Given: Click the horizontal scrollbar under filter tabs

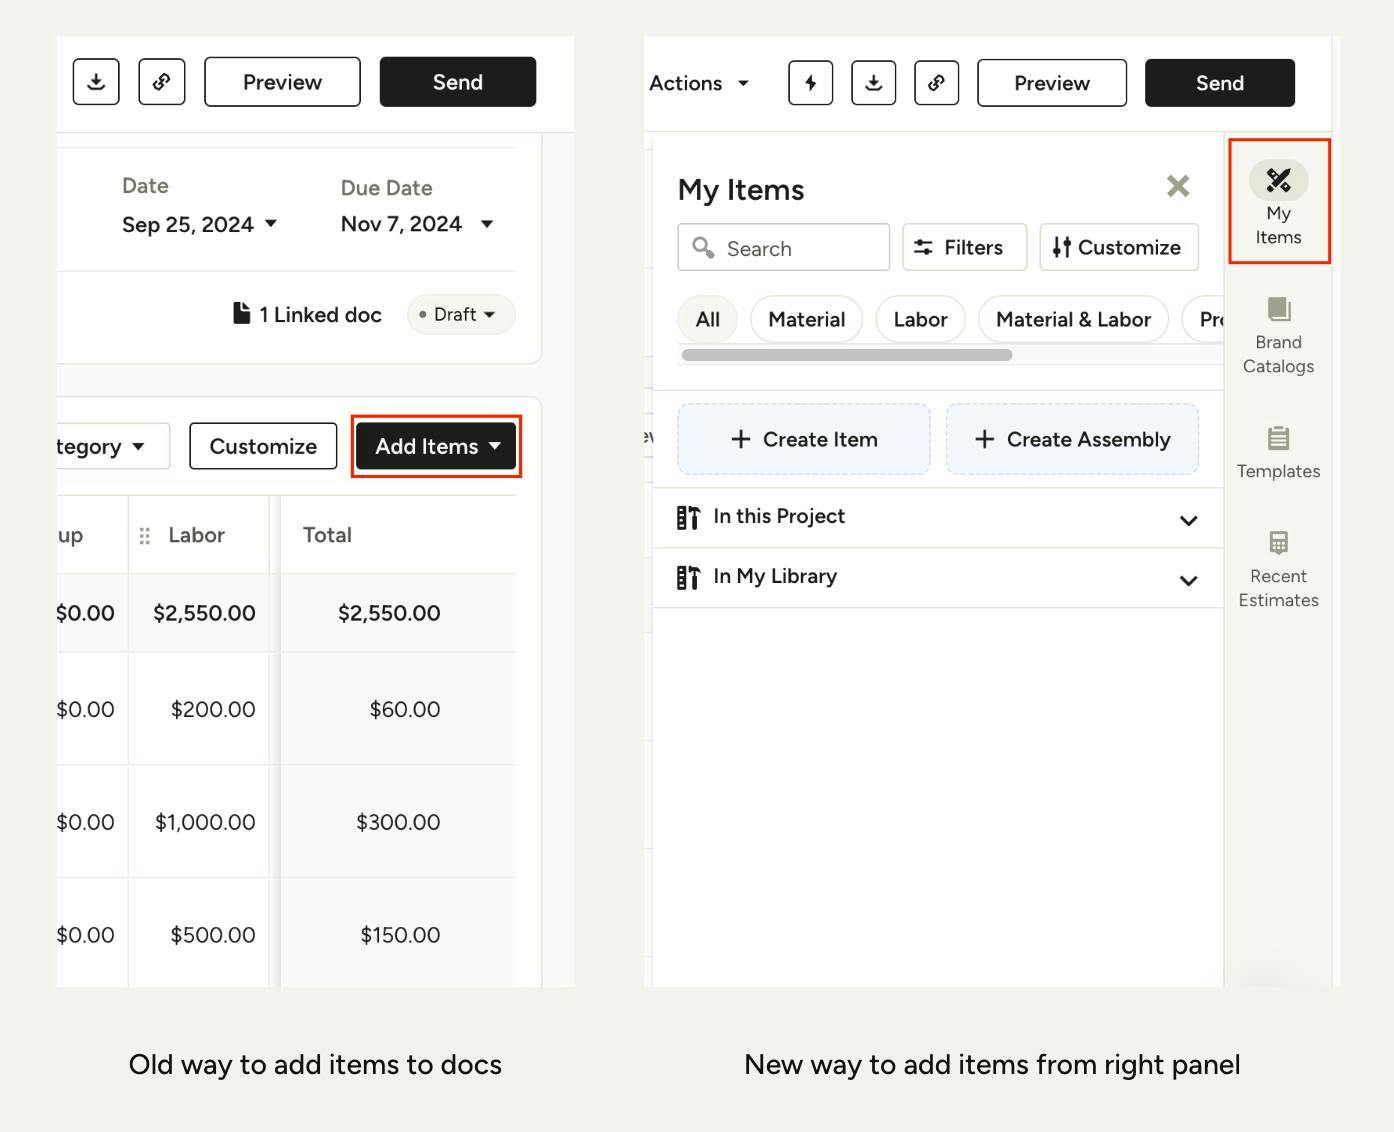Looking at the screenshot, I should tap(846, 355).
